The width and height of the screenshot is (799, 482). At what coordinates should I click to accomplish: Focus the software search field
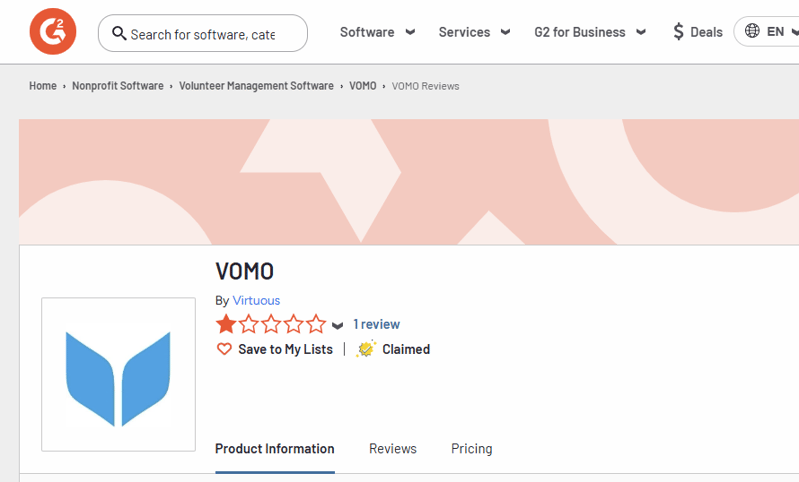pos(203,33)
